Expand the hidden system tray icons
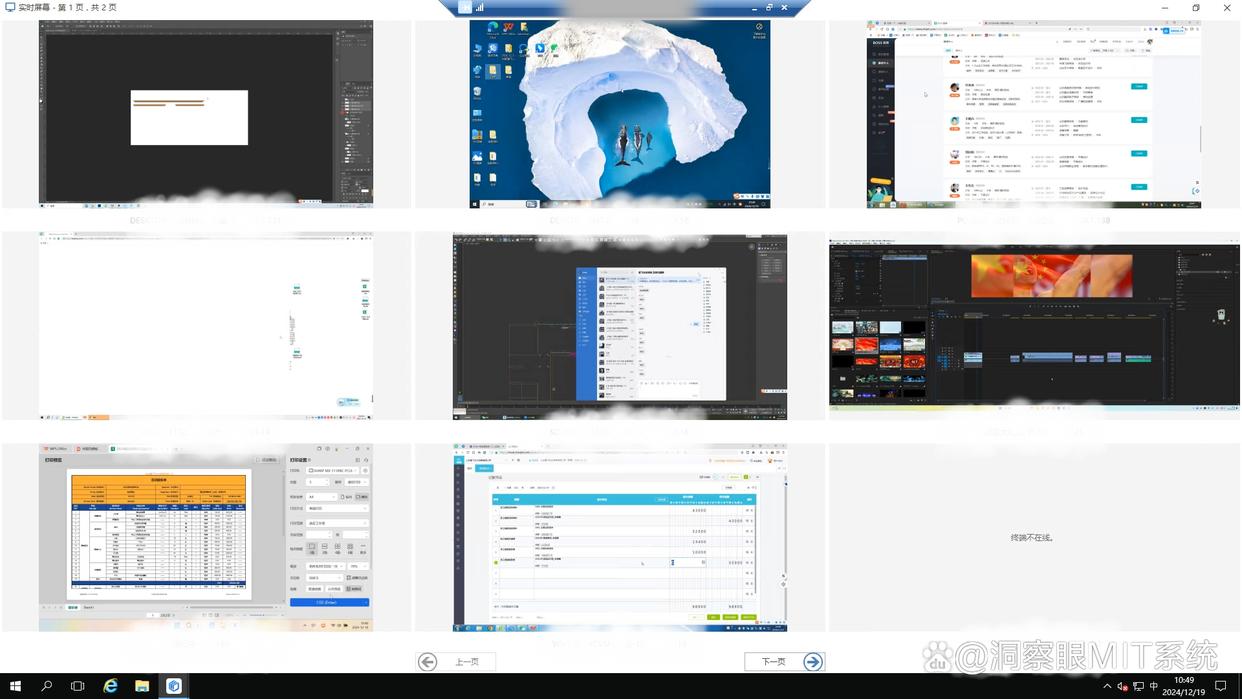The height and width of the screenshot is (699, 1242). [1106, 687]
